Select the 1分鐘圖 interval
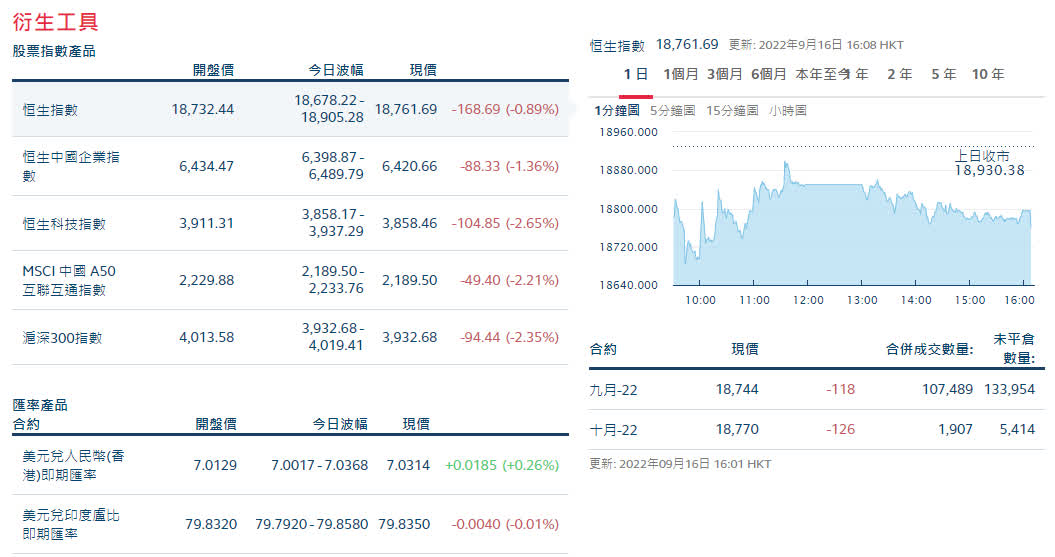 [x=616, y=110]
